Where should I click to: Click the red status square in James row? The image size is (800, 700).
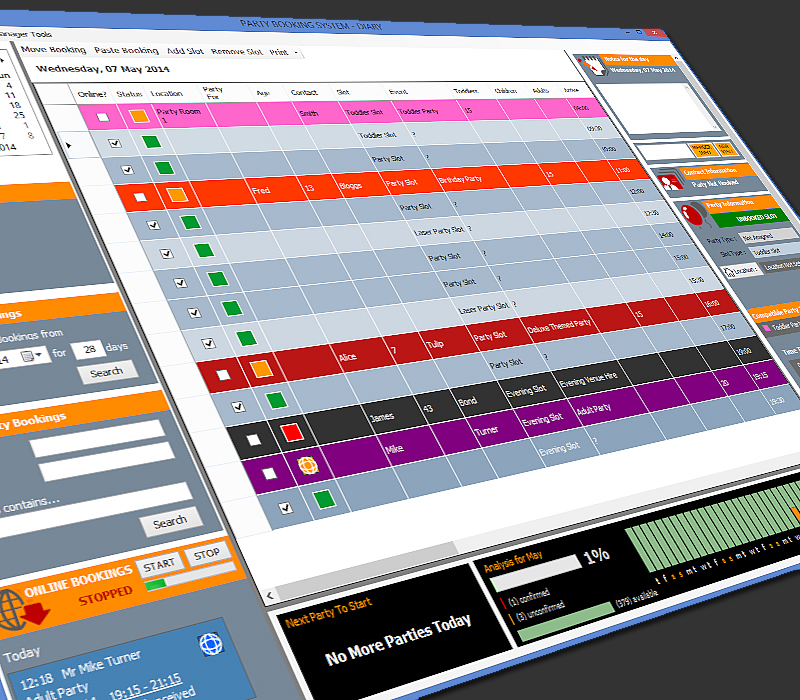(292, 433)
